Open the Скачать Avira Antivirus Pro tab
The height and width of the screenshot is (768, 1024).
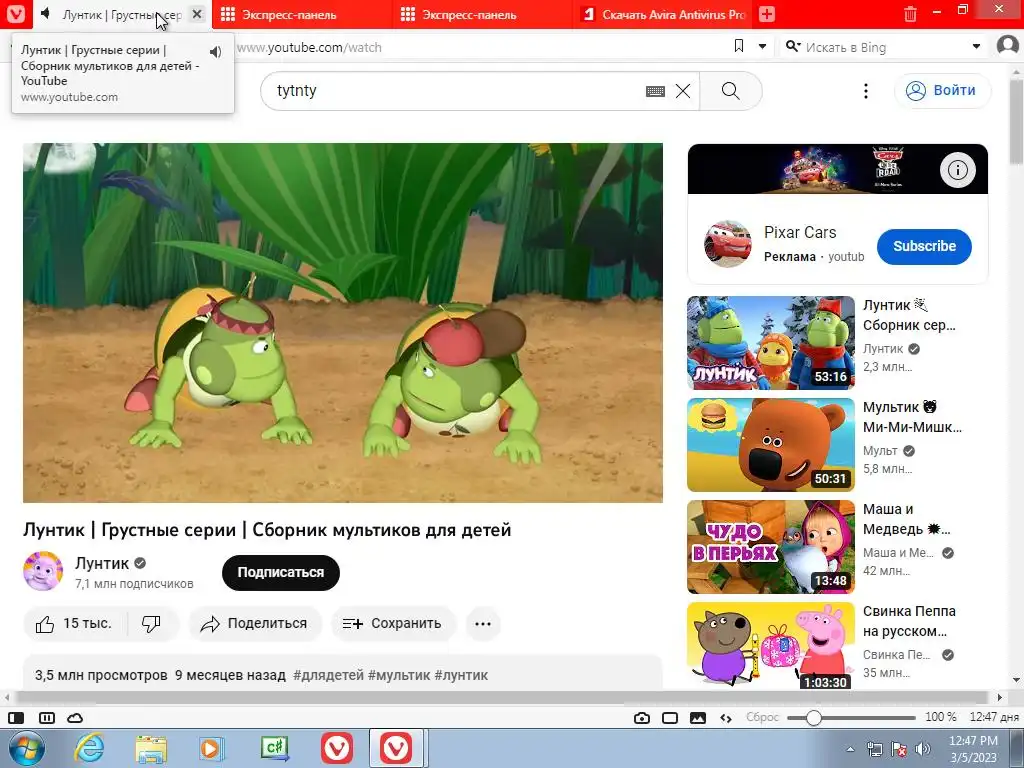point(663,14)
